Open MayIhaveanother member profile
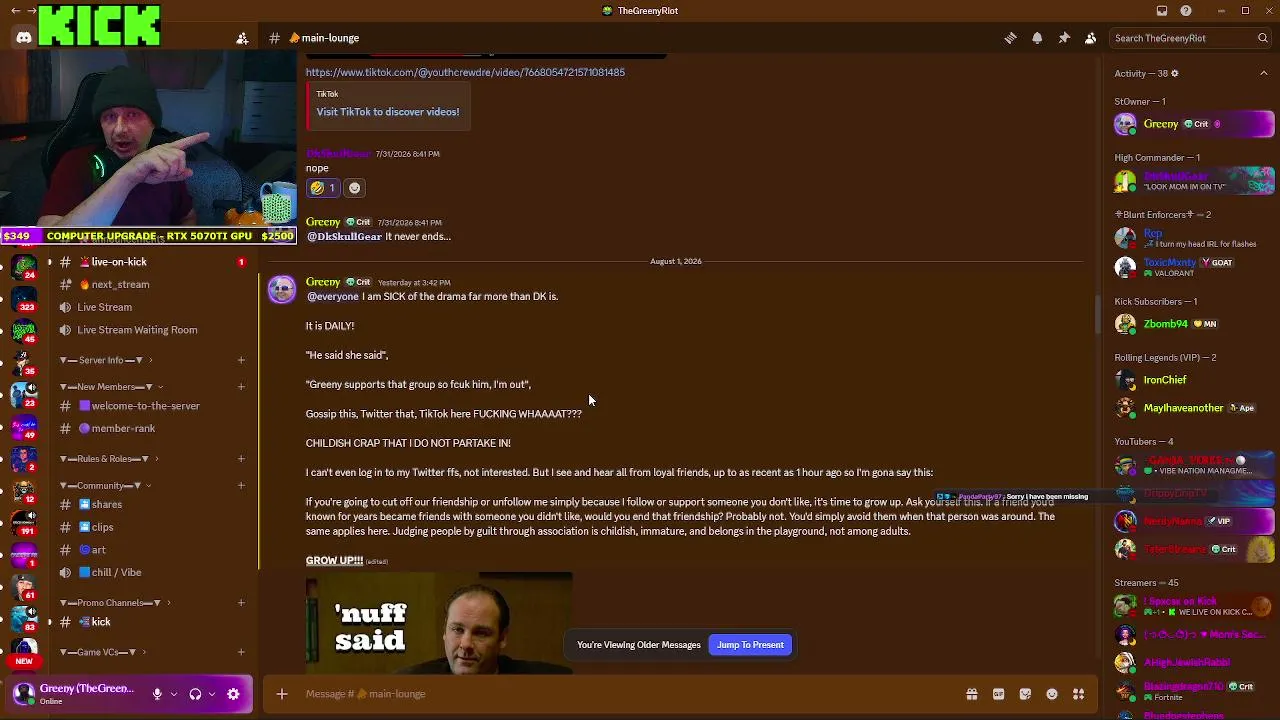 (x=1195, y=408)
